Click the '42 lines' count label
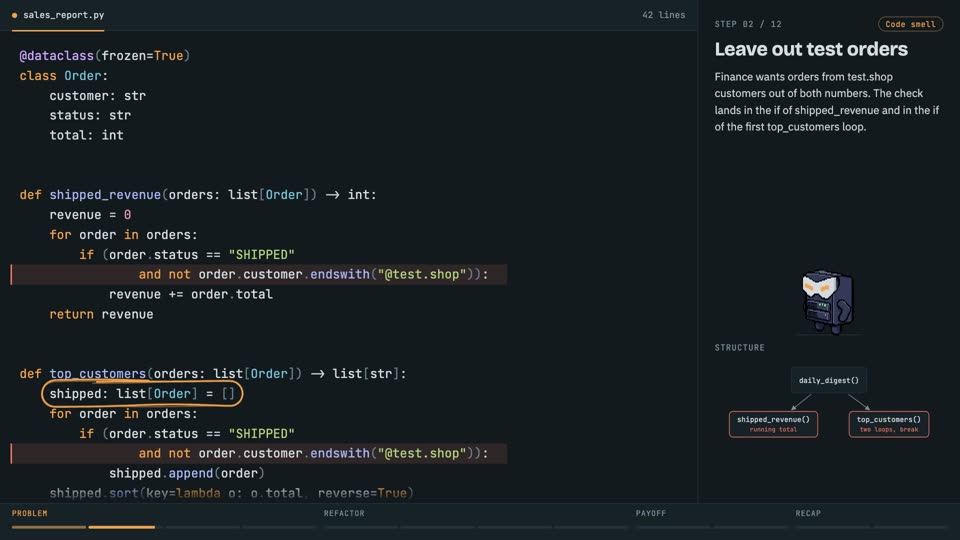The width and height of the screenshot is (960, 540). click(663, 15)
